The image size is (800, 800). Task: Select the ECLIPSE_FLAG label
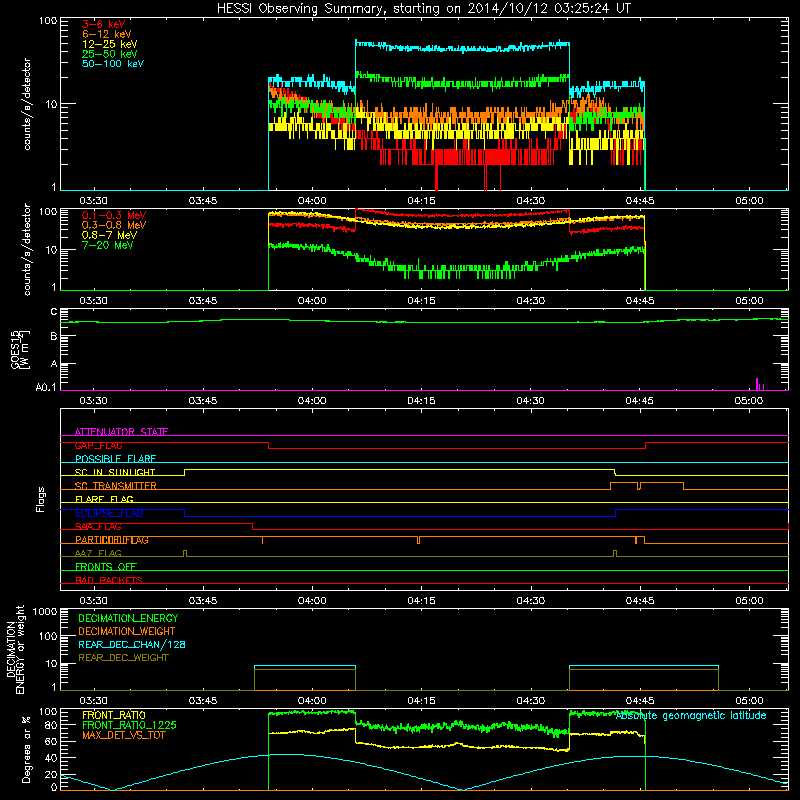coord(109,513)
